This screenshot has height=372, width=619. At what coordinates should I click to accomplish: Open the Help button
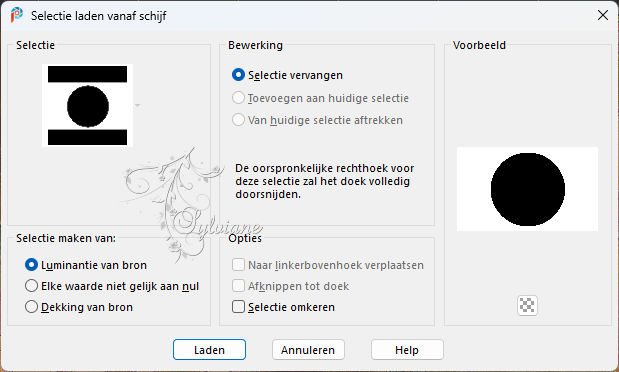pyautogui.click(x=407, y=350)
